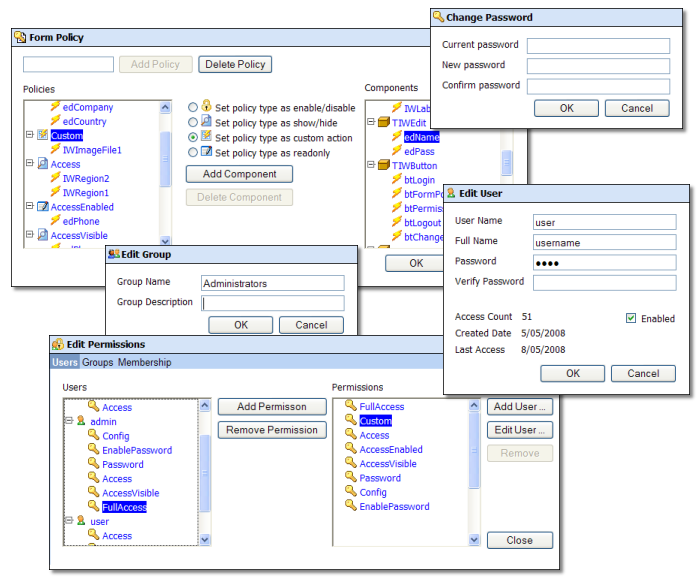Switch to the Groups tab
The height and width of the screenshot is (584, 700).
pyautogui.click(x=97, y=362)
